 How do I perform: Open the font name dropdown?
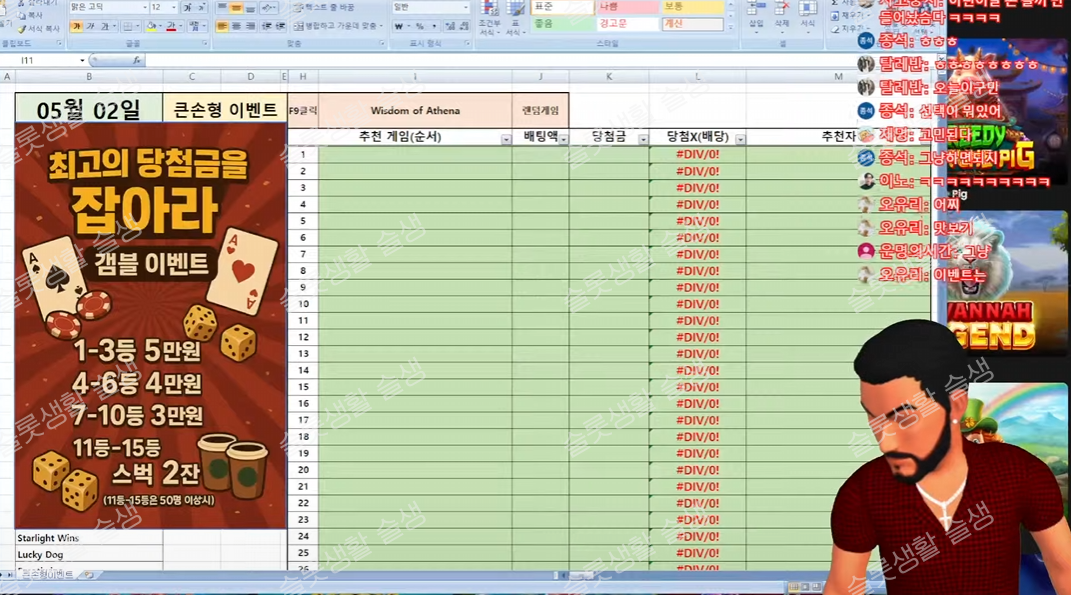point(144,8)
